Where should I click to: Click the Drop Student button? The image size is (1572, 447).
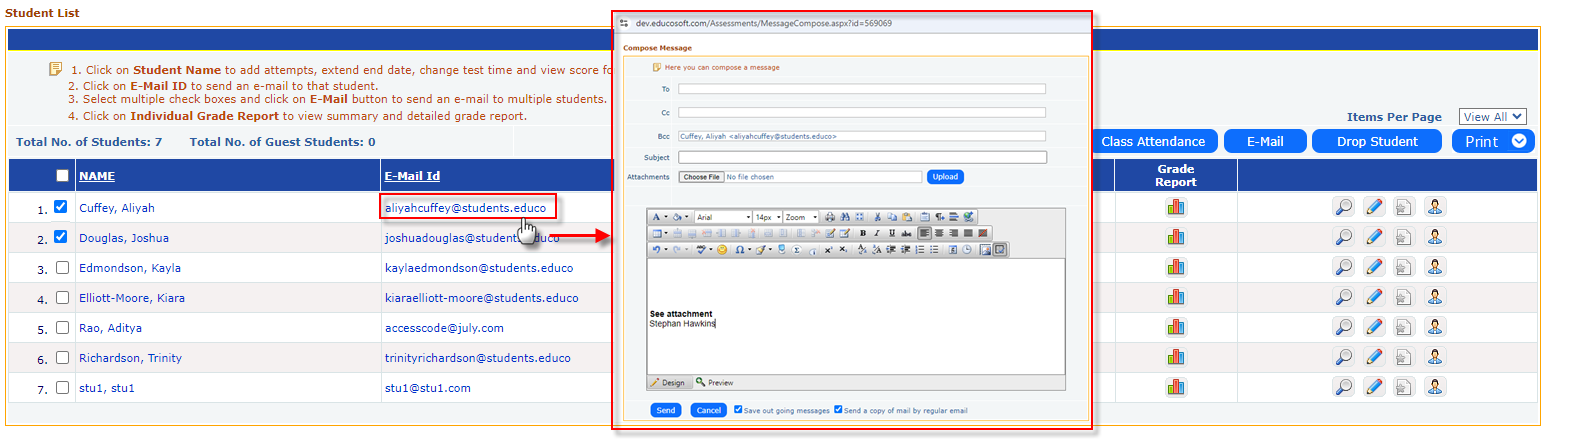pos(1376,142)
